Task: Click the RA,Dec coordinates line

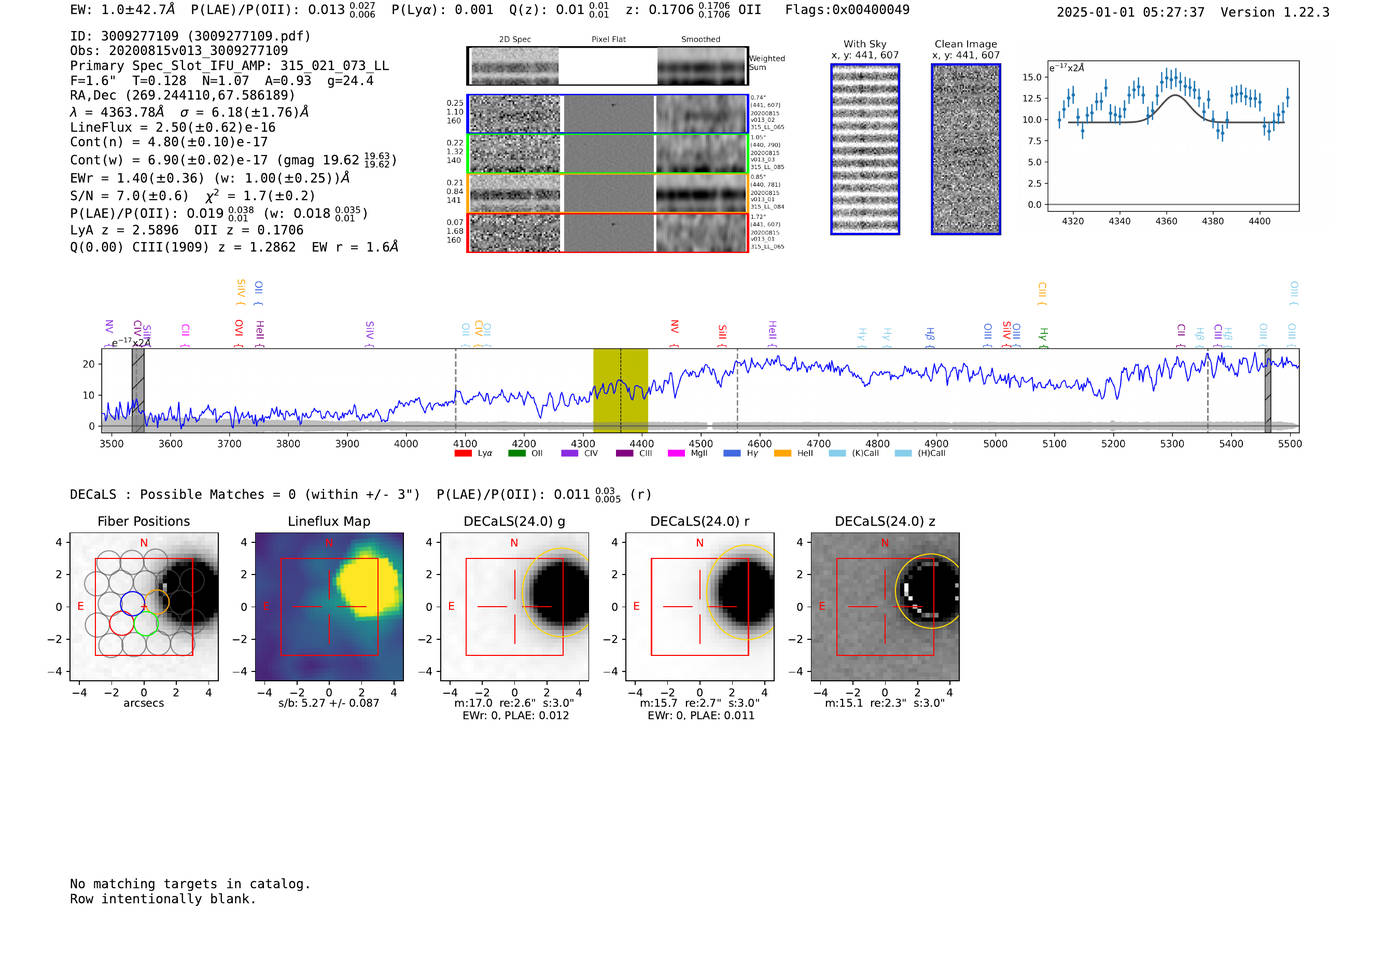Action: click(x=182, y=96)
